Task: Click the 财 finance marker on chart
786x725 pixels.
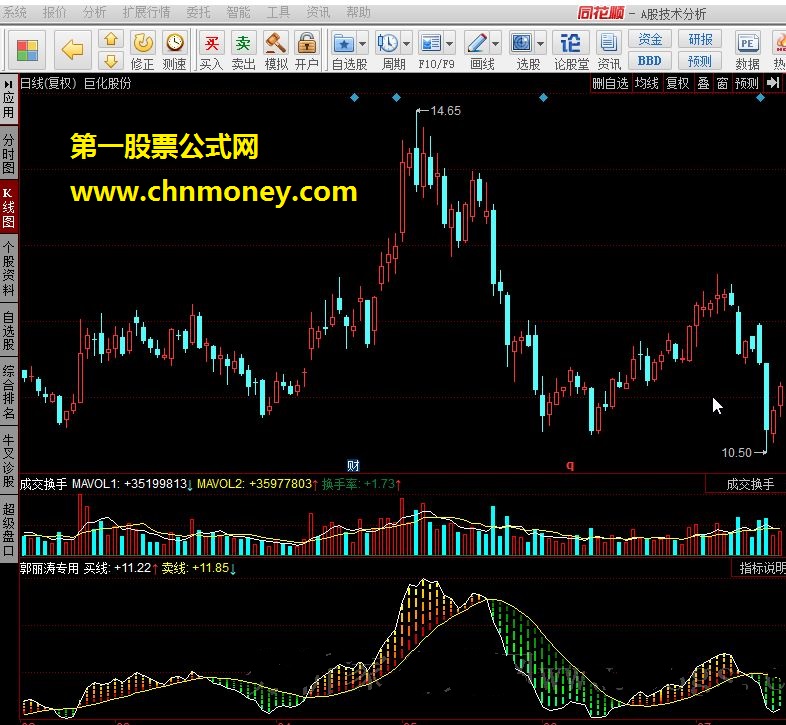Action: 353,465
